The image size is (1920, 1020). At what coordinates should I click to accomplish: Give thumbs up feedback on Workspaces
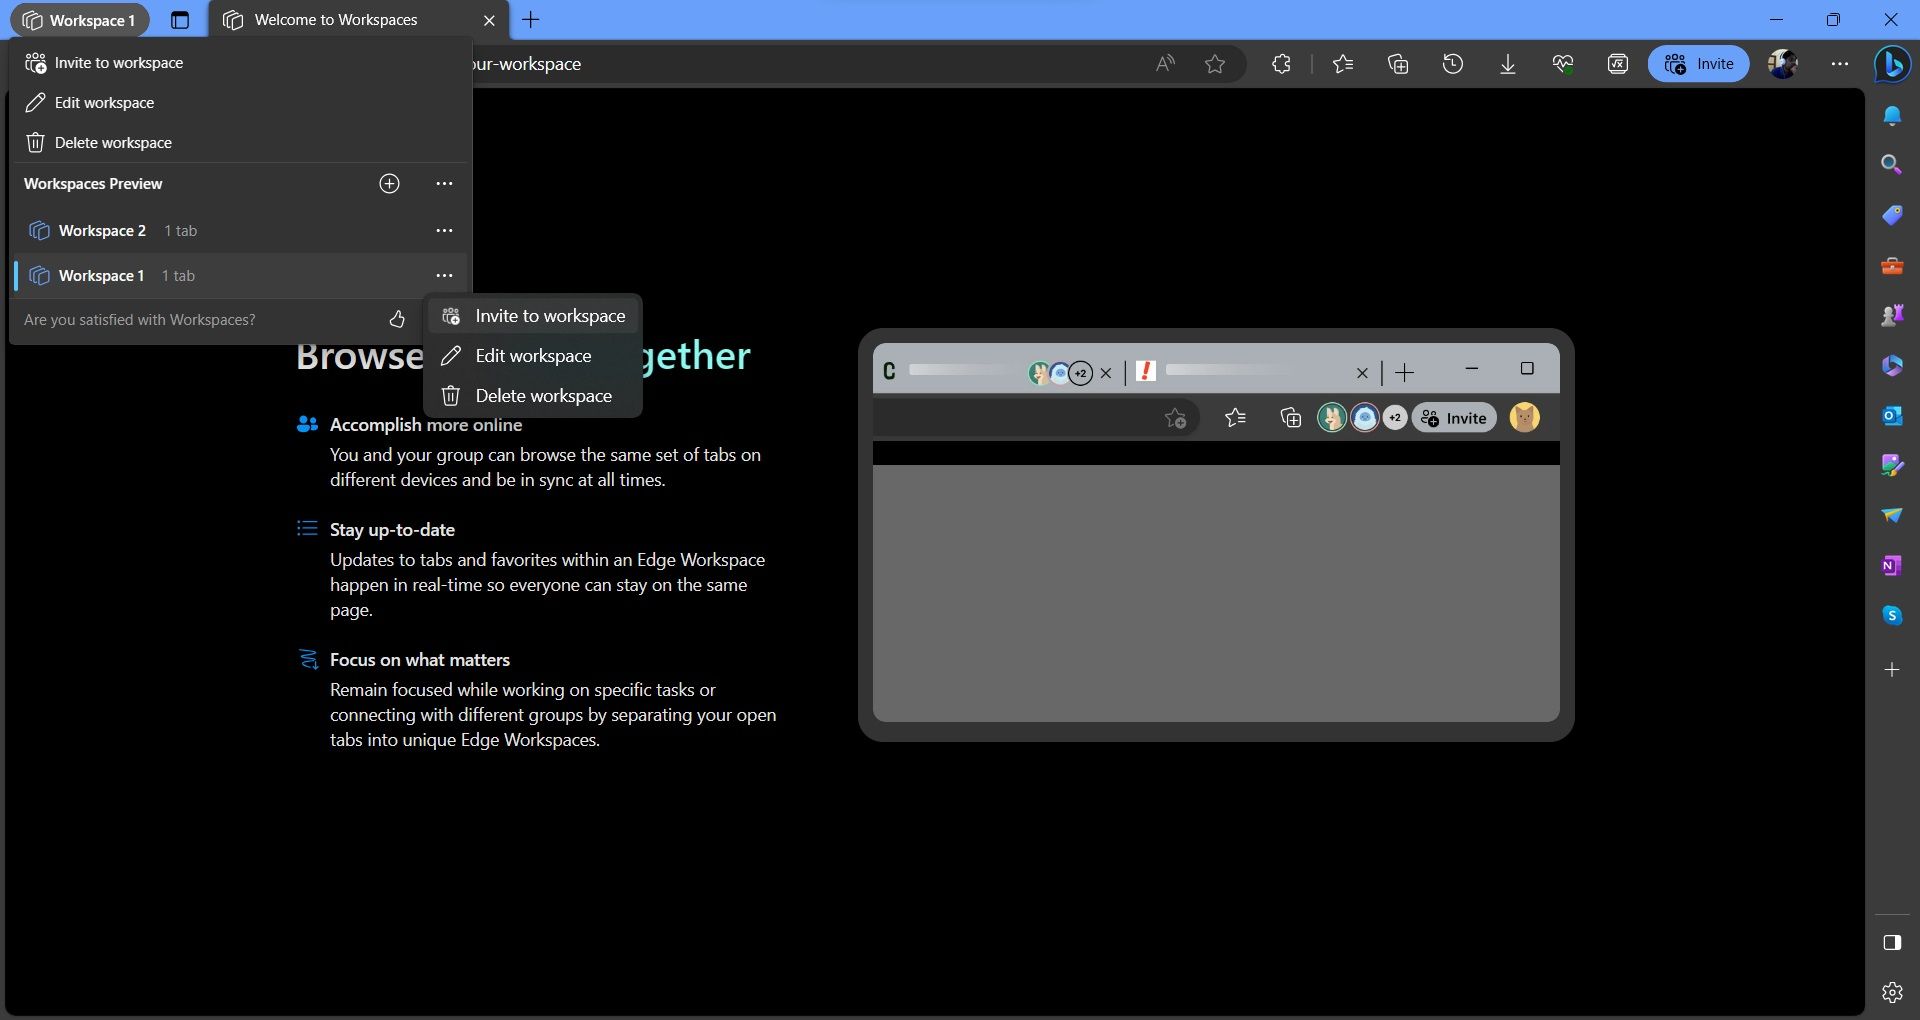[x=396, y=319]
